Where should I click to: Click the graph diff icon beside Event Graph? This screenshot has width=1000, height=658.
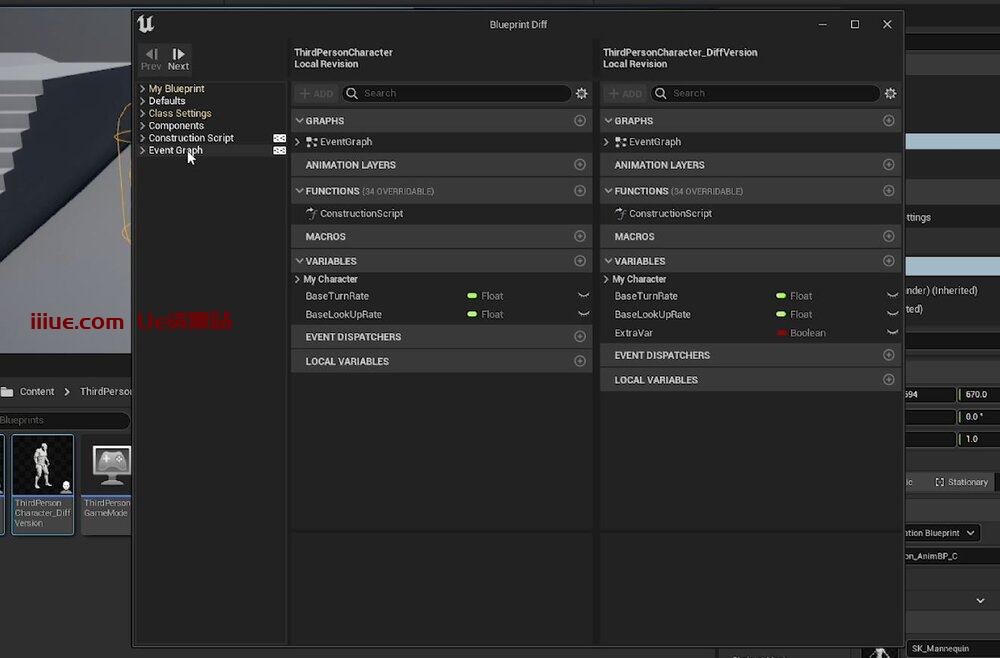click(280, 150)
